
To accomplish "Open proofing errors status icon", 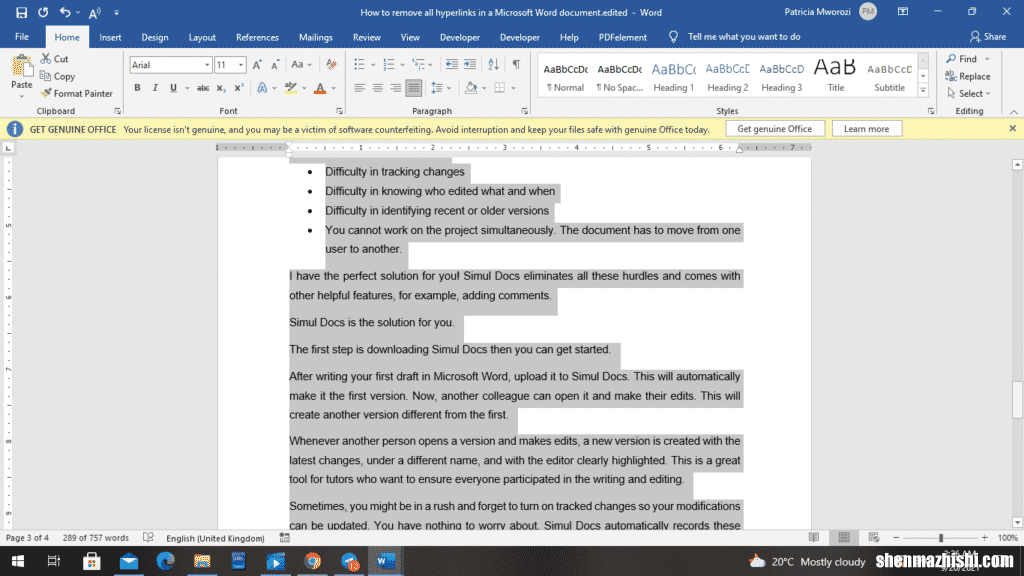I will point(148,537).
